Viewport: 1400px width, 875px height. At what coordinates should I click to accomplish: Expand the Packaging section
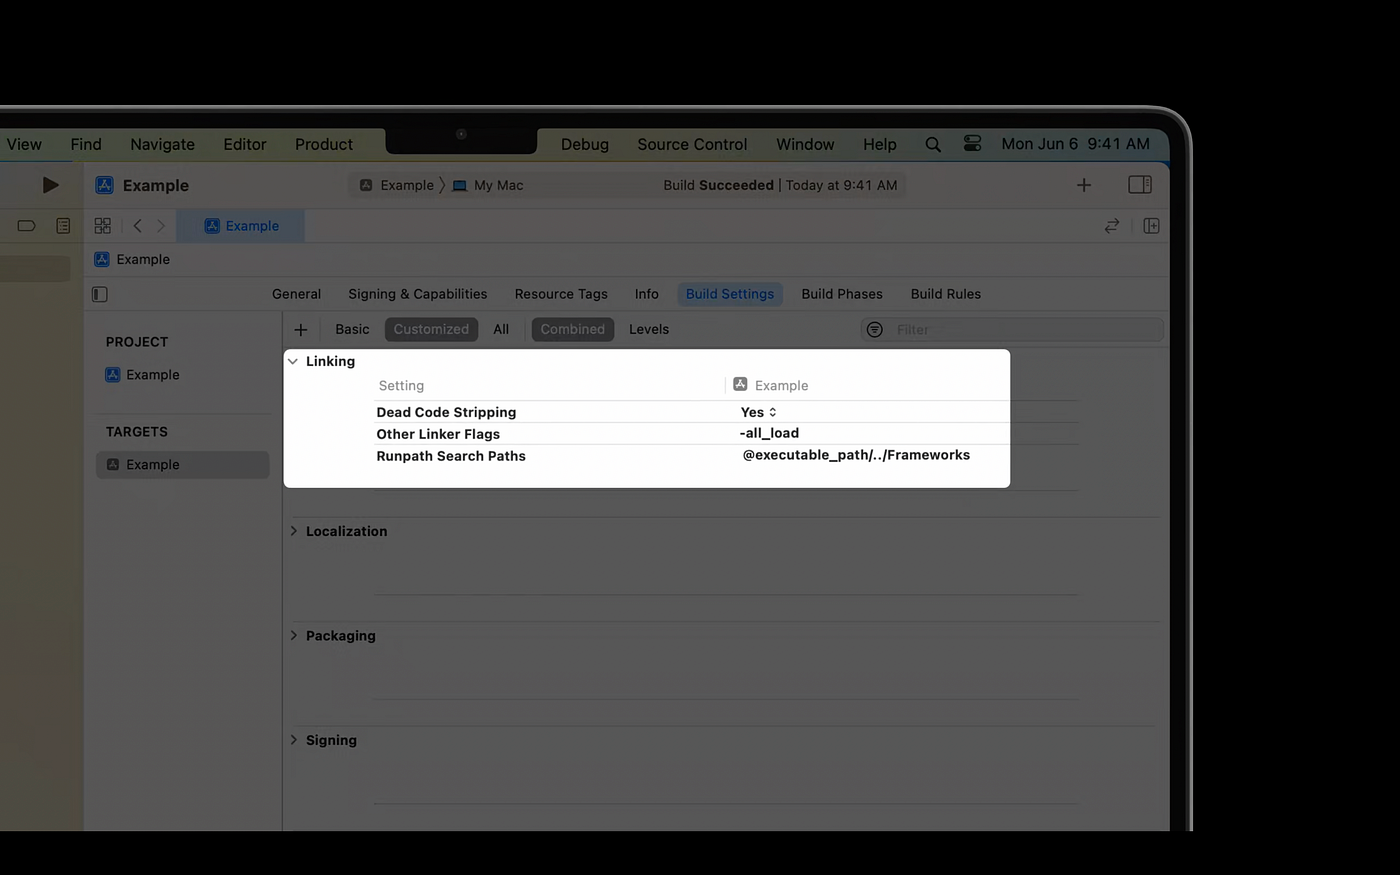[x=293, y=635]
